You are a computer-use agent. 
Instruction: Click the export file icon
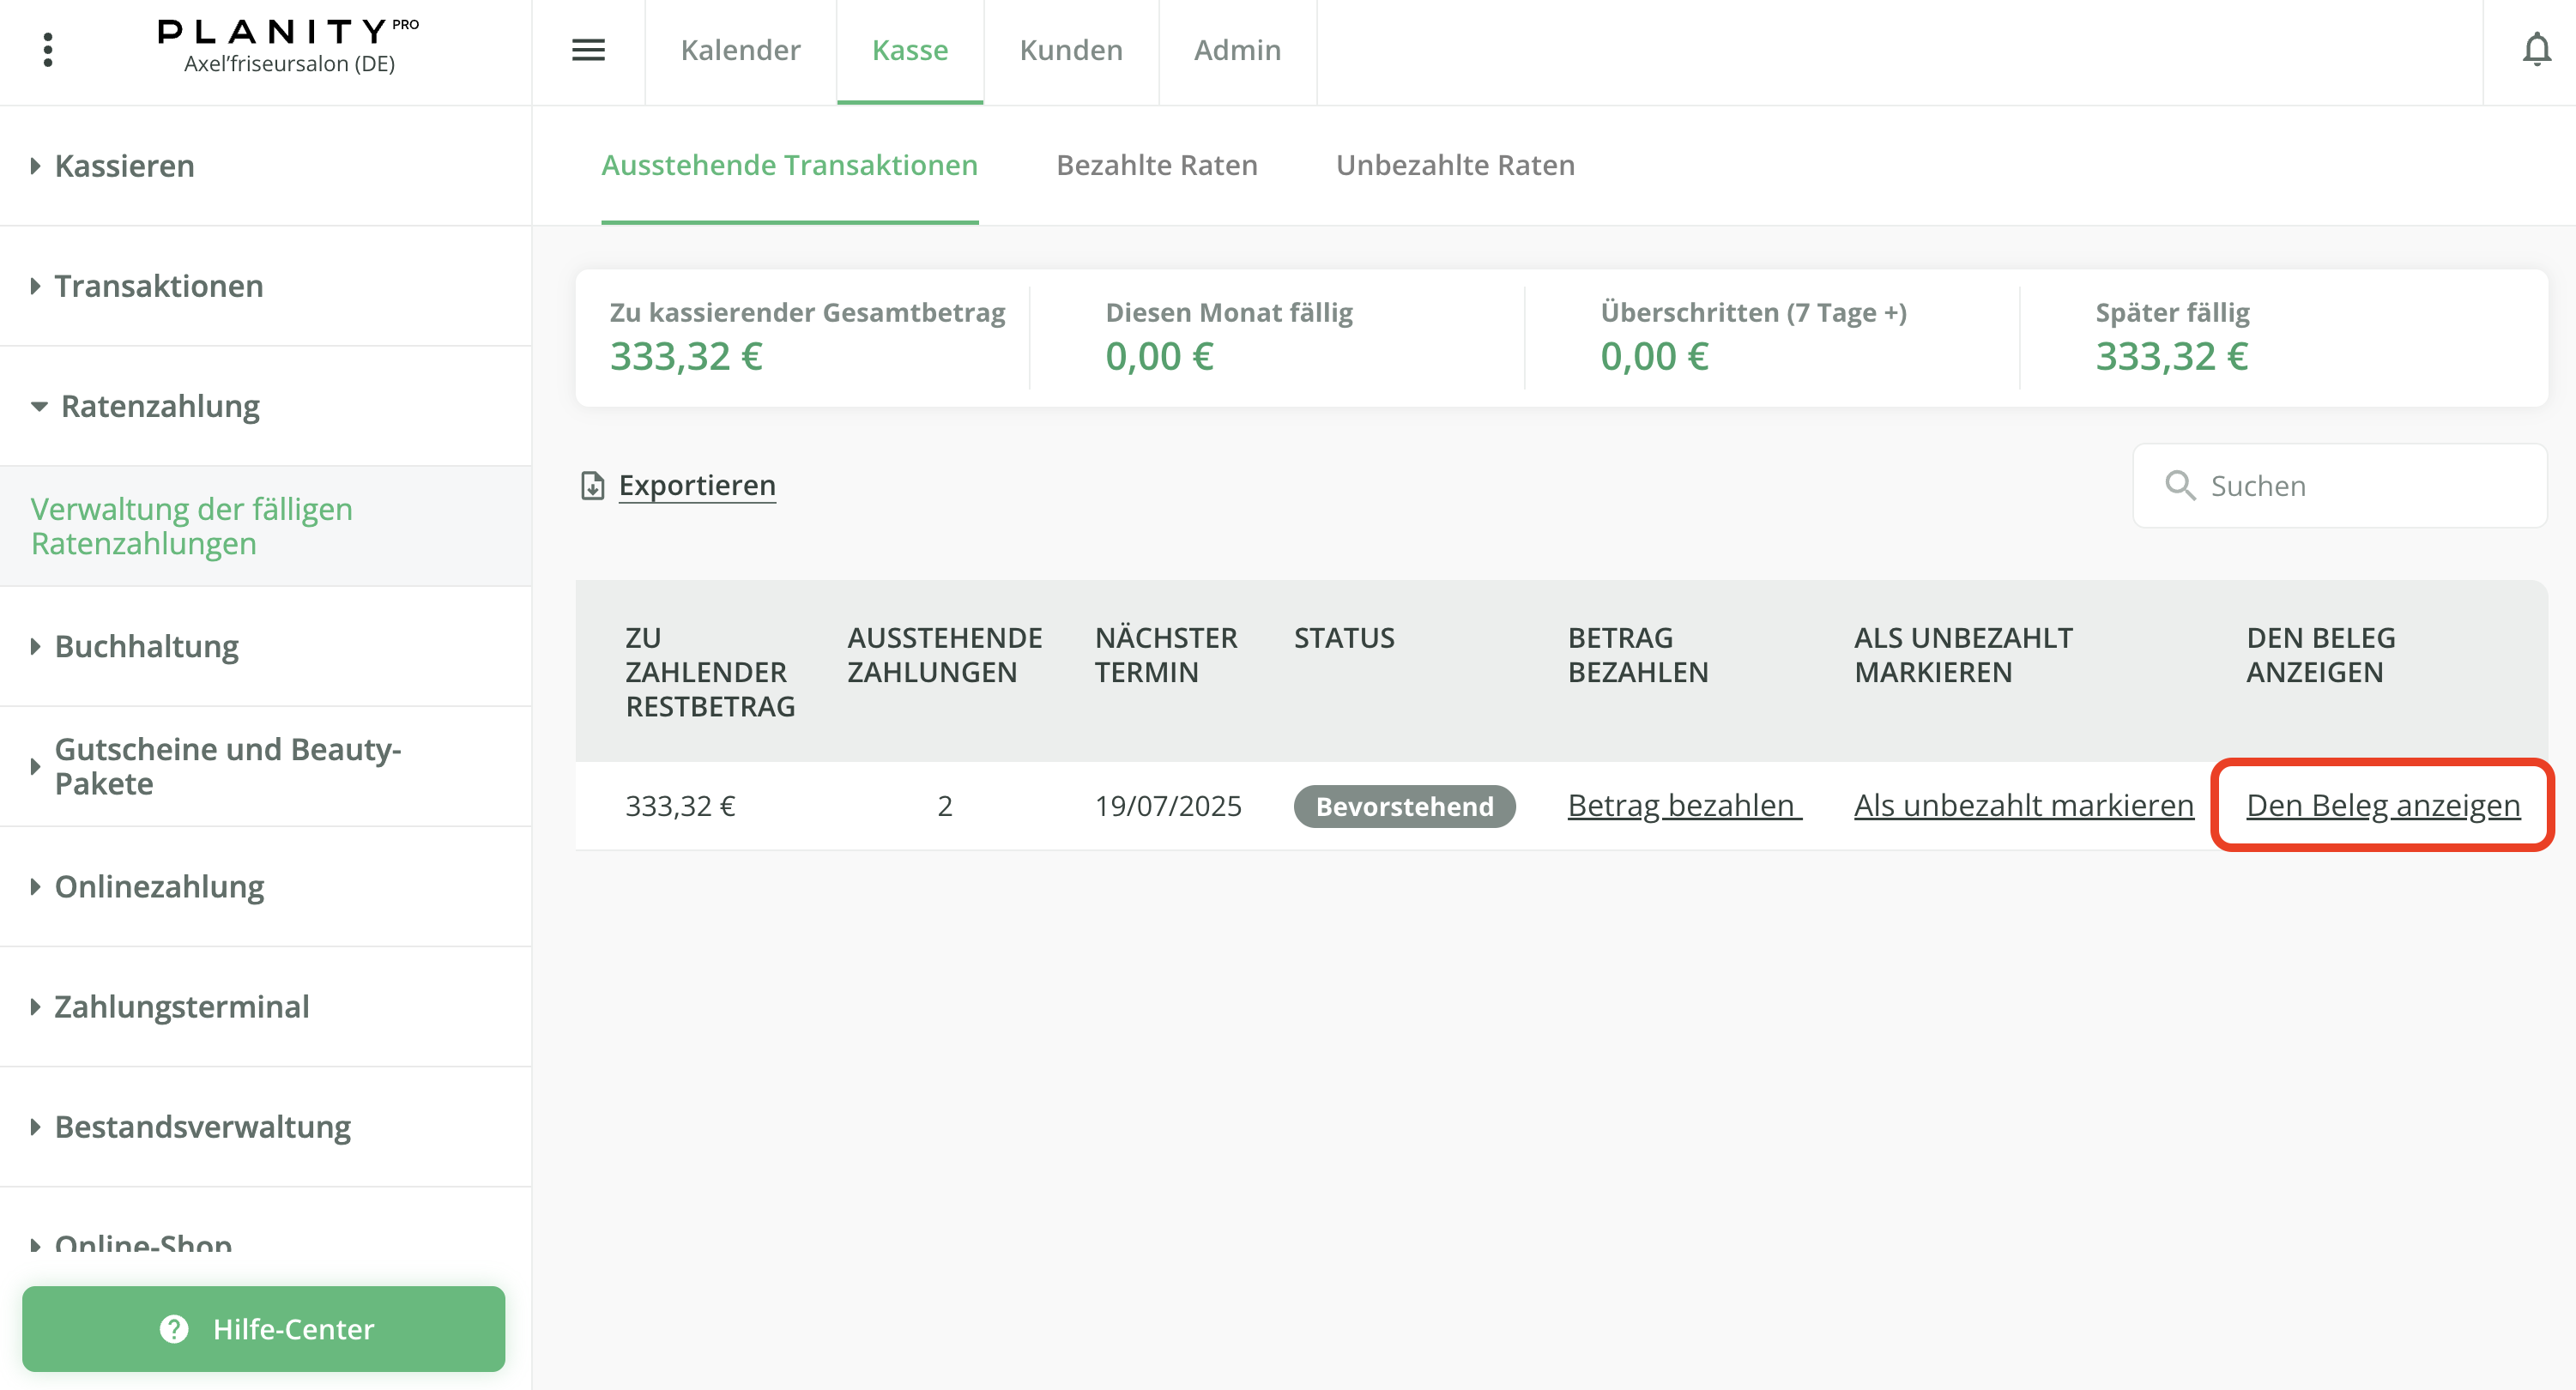(593, 486)
